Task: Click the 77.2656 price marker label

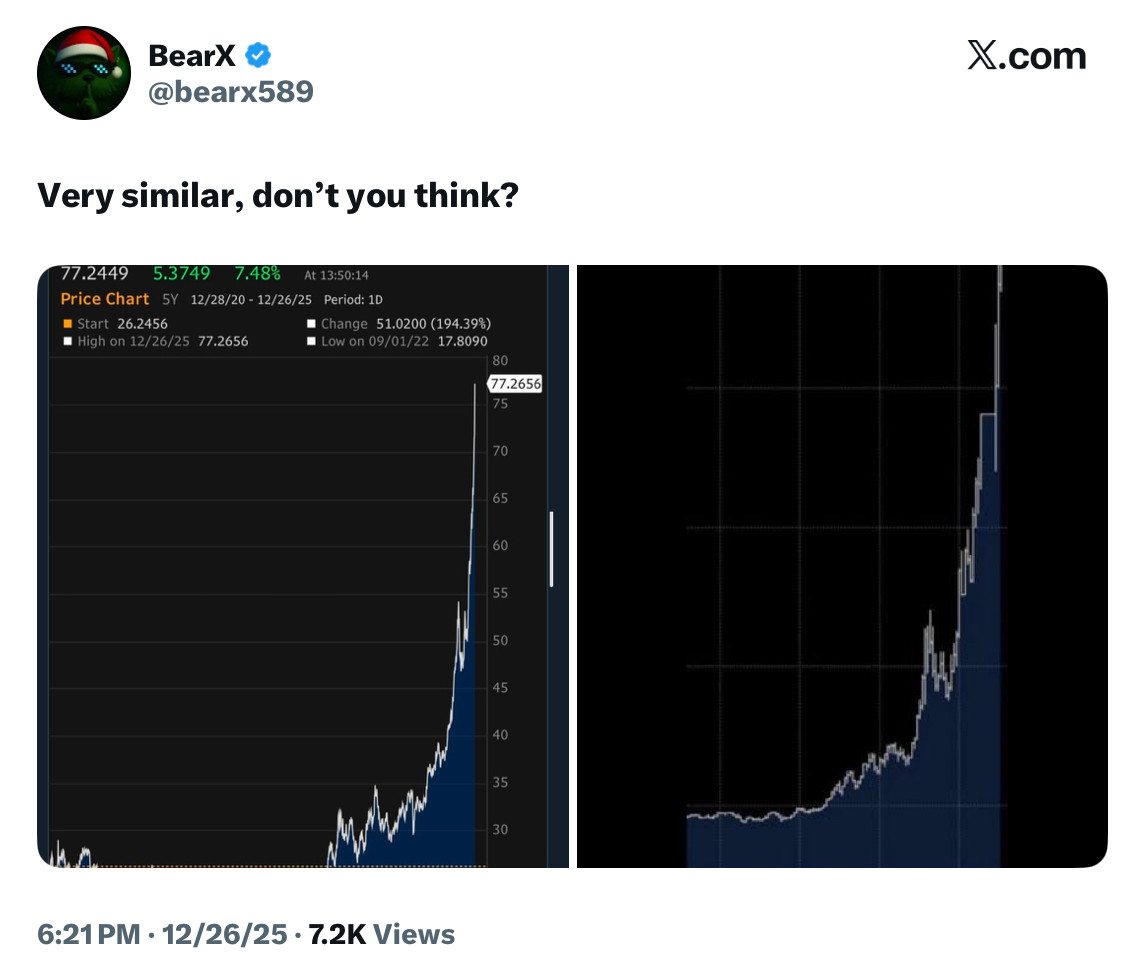Action: pos(515,384)
